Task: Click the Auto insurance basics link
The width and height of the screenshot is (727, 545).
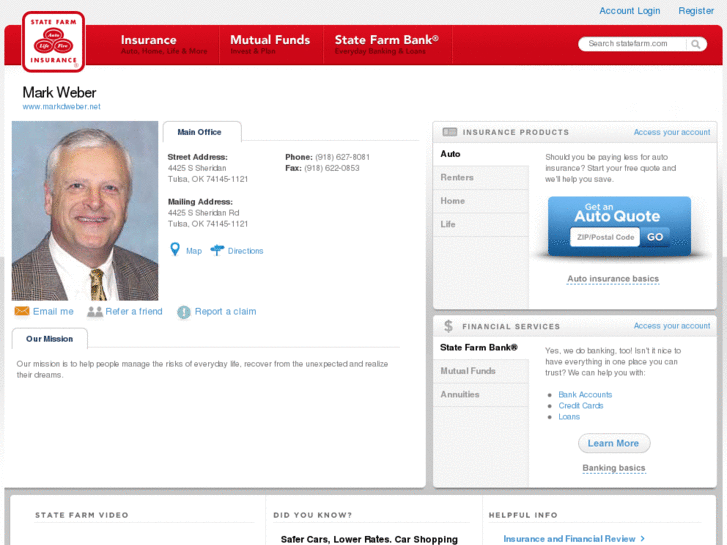Action: click(613, 279)
